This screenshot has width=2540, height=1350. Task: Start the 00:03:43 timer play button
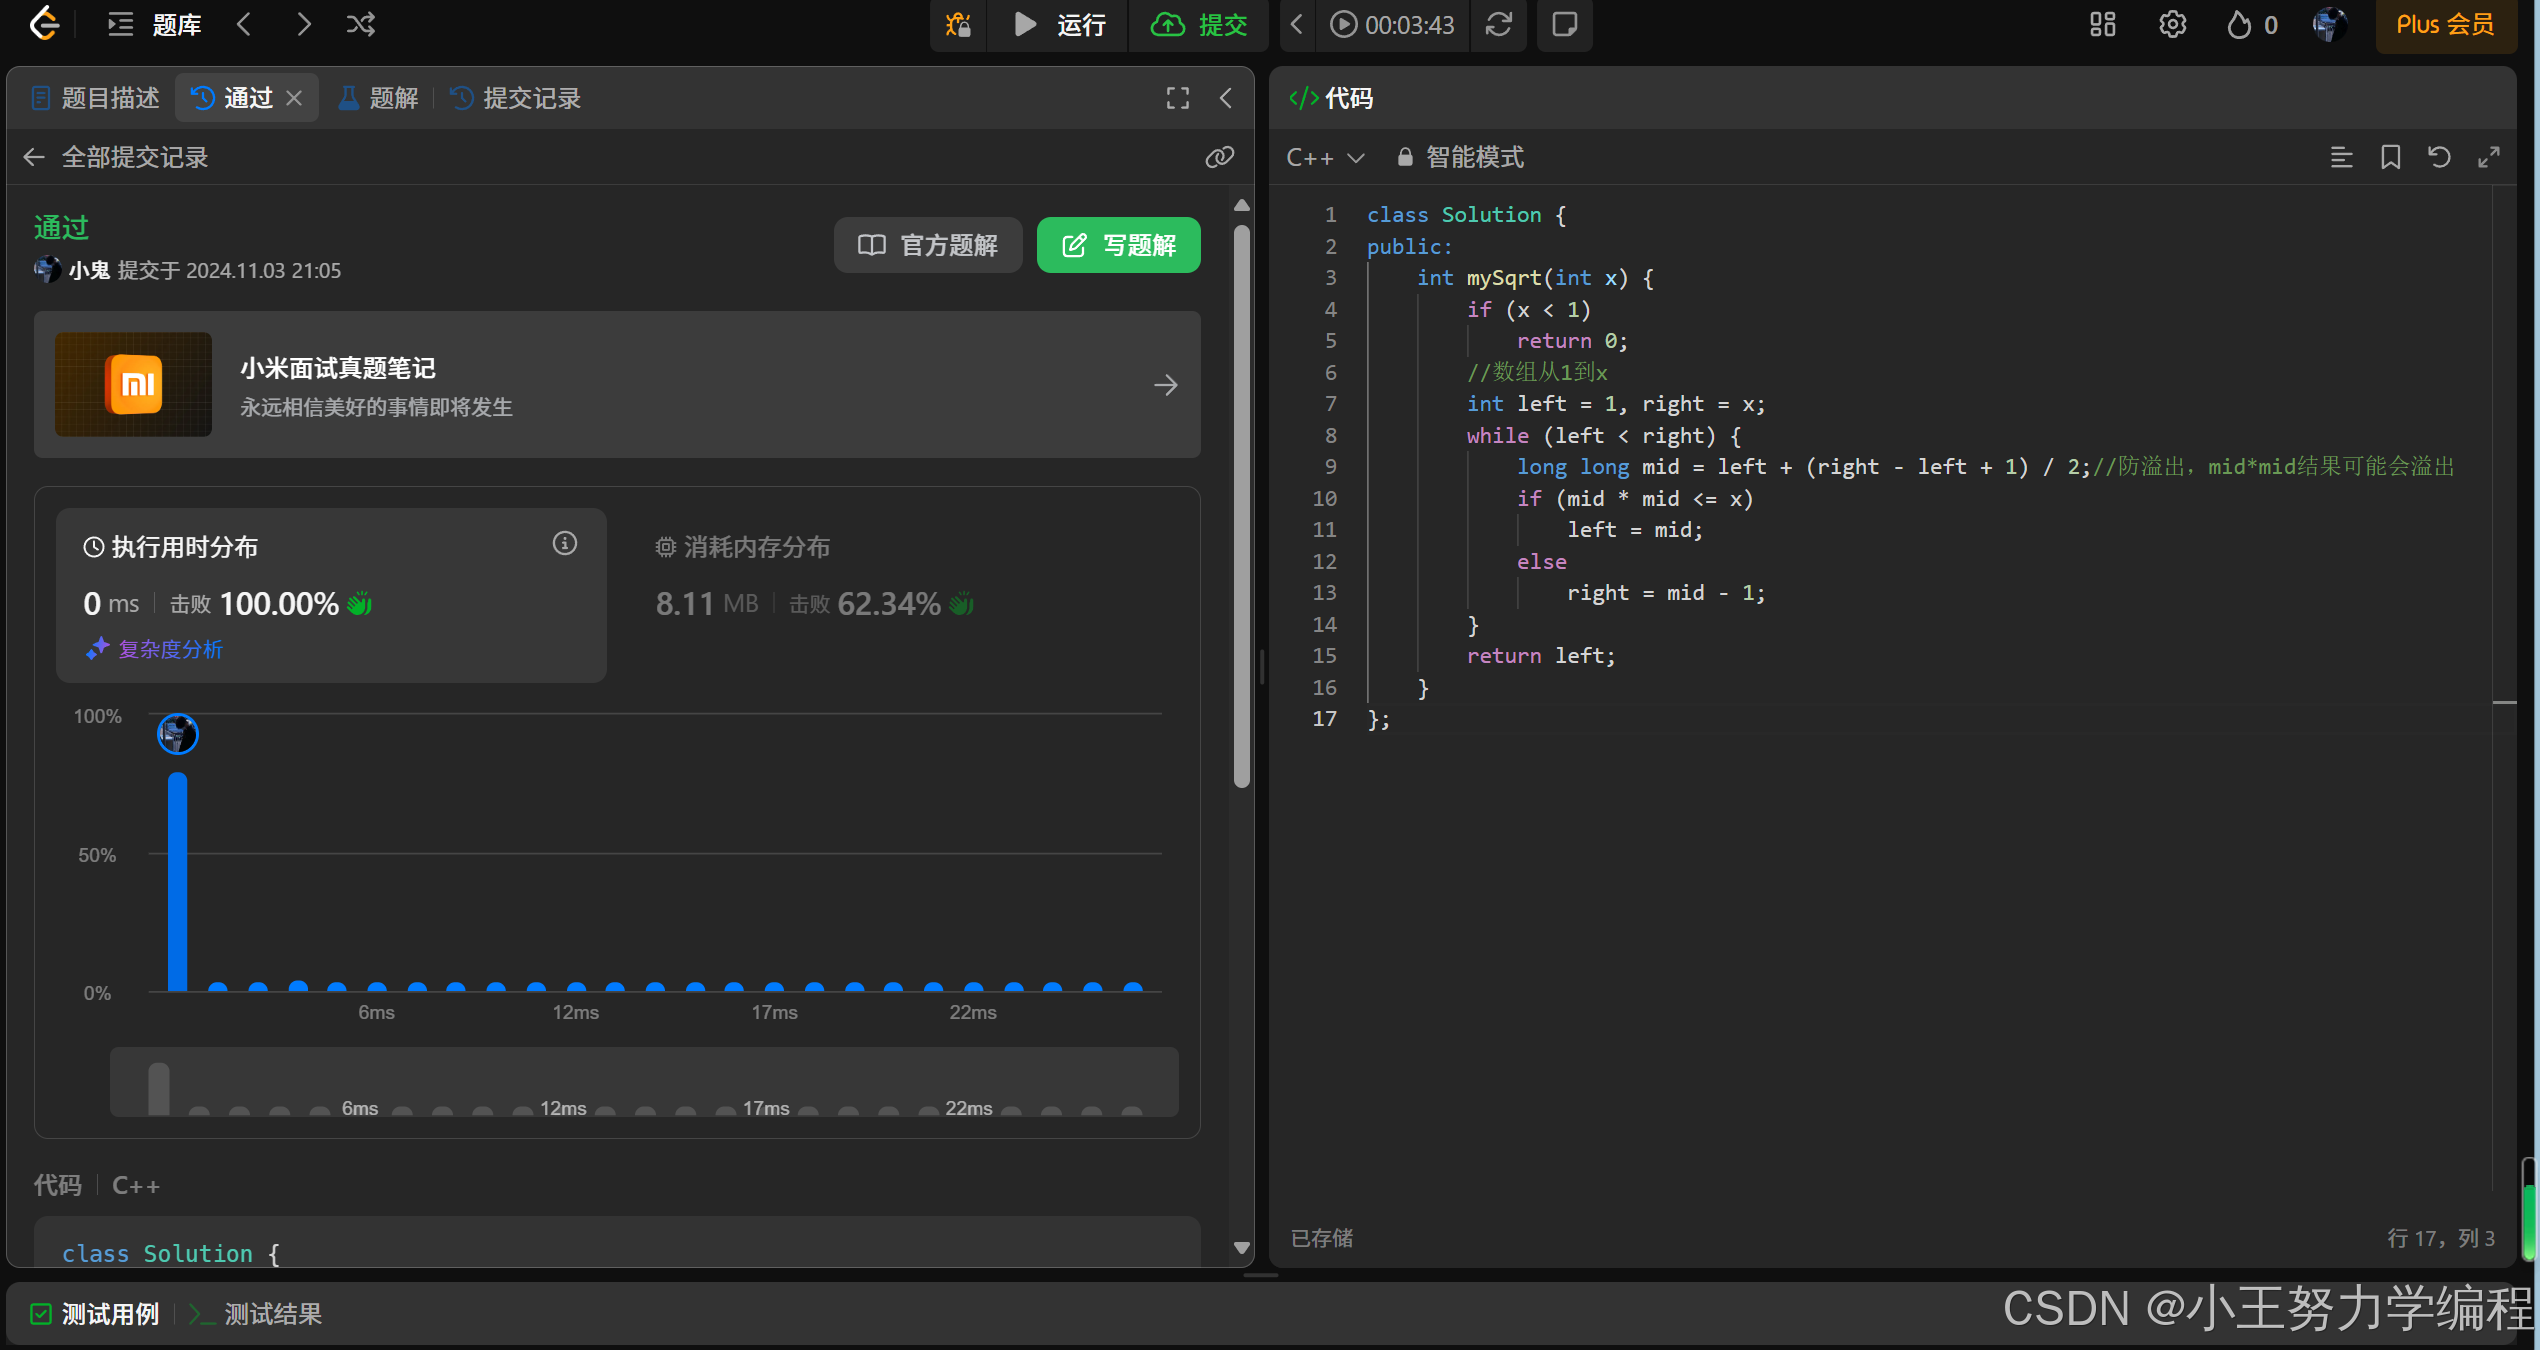click(x=1344, y=24)
